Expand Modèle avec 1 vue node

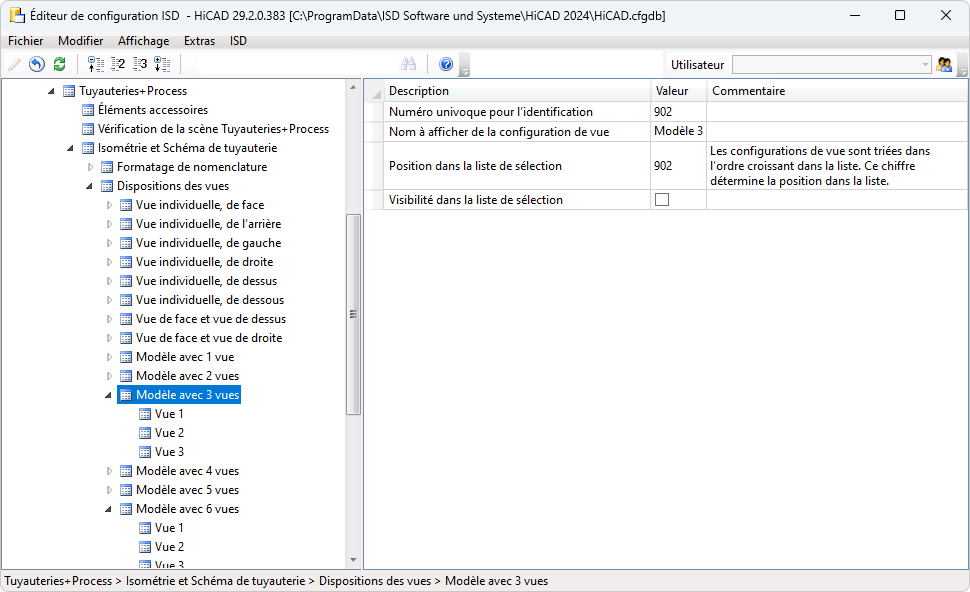pyautogui.click(x=109, y=357)
